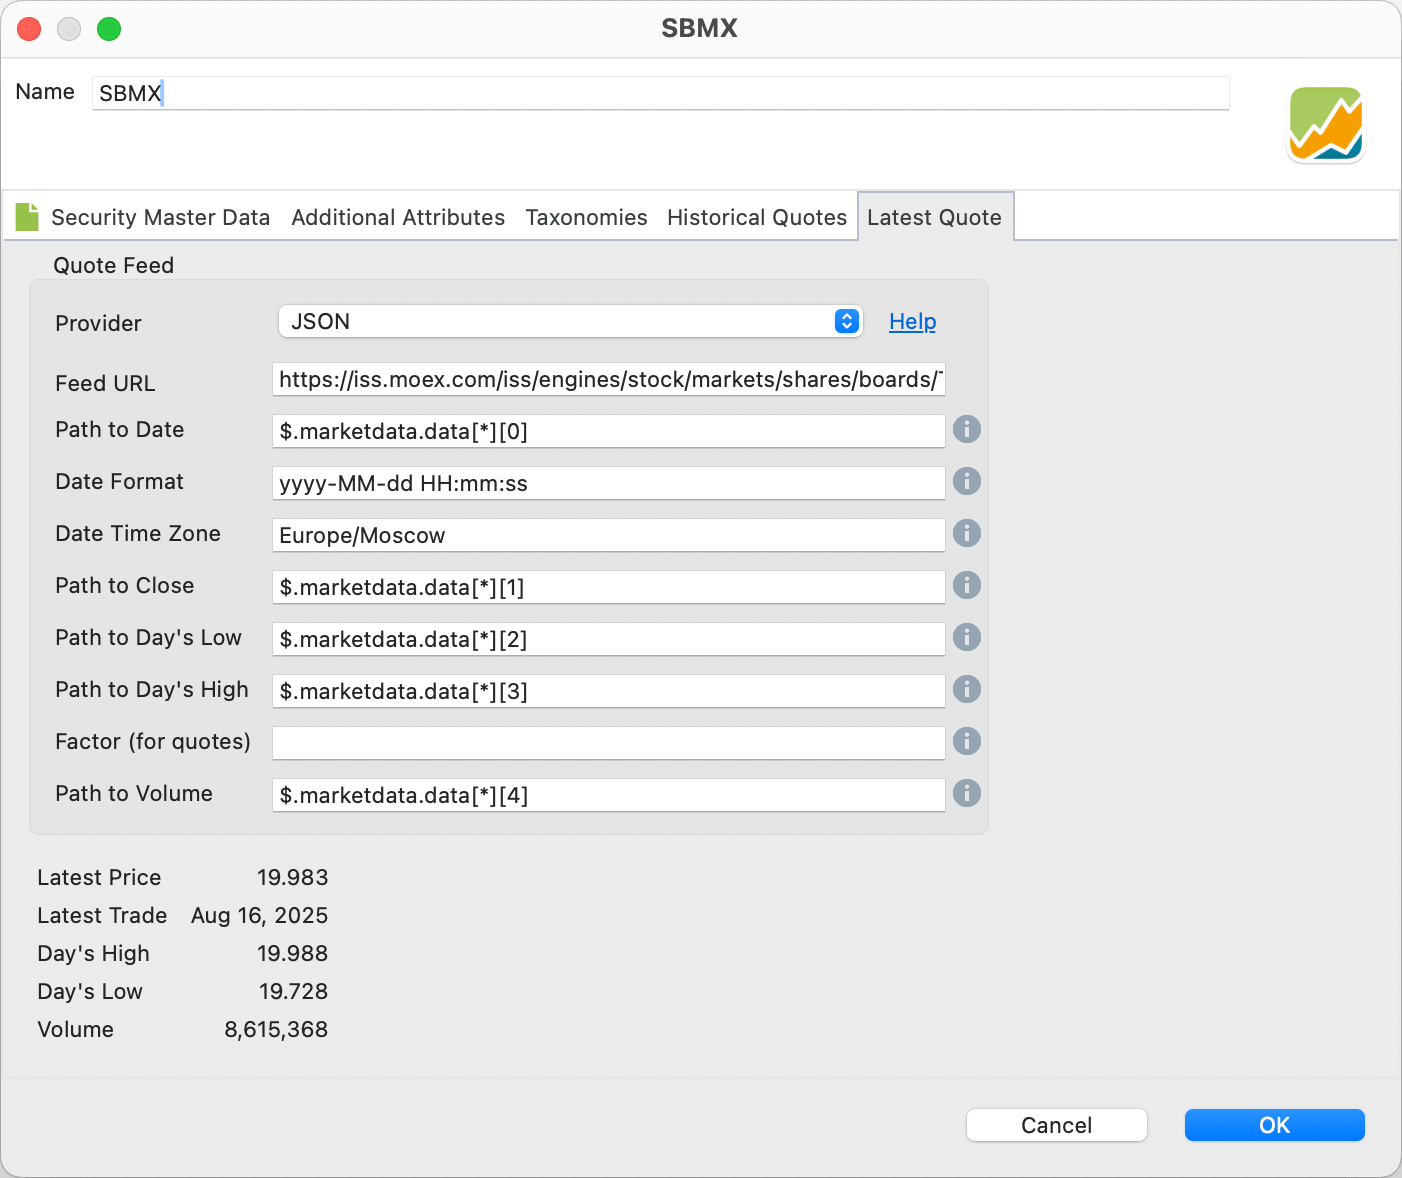Click the info icon beside Path to Day's High
The width and height of the screenshot is (1402, 1178).
click(x=967, y=690)
